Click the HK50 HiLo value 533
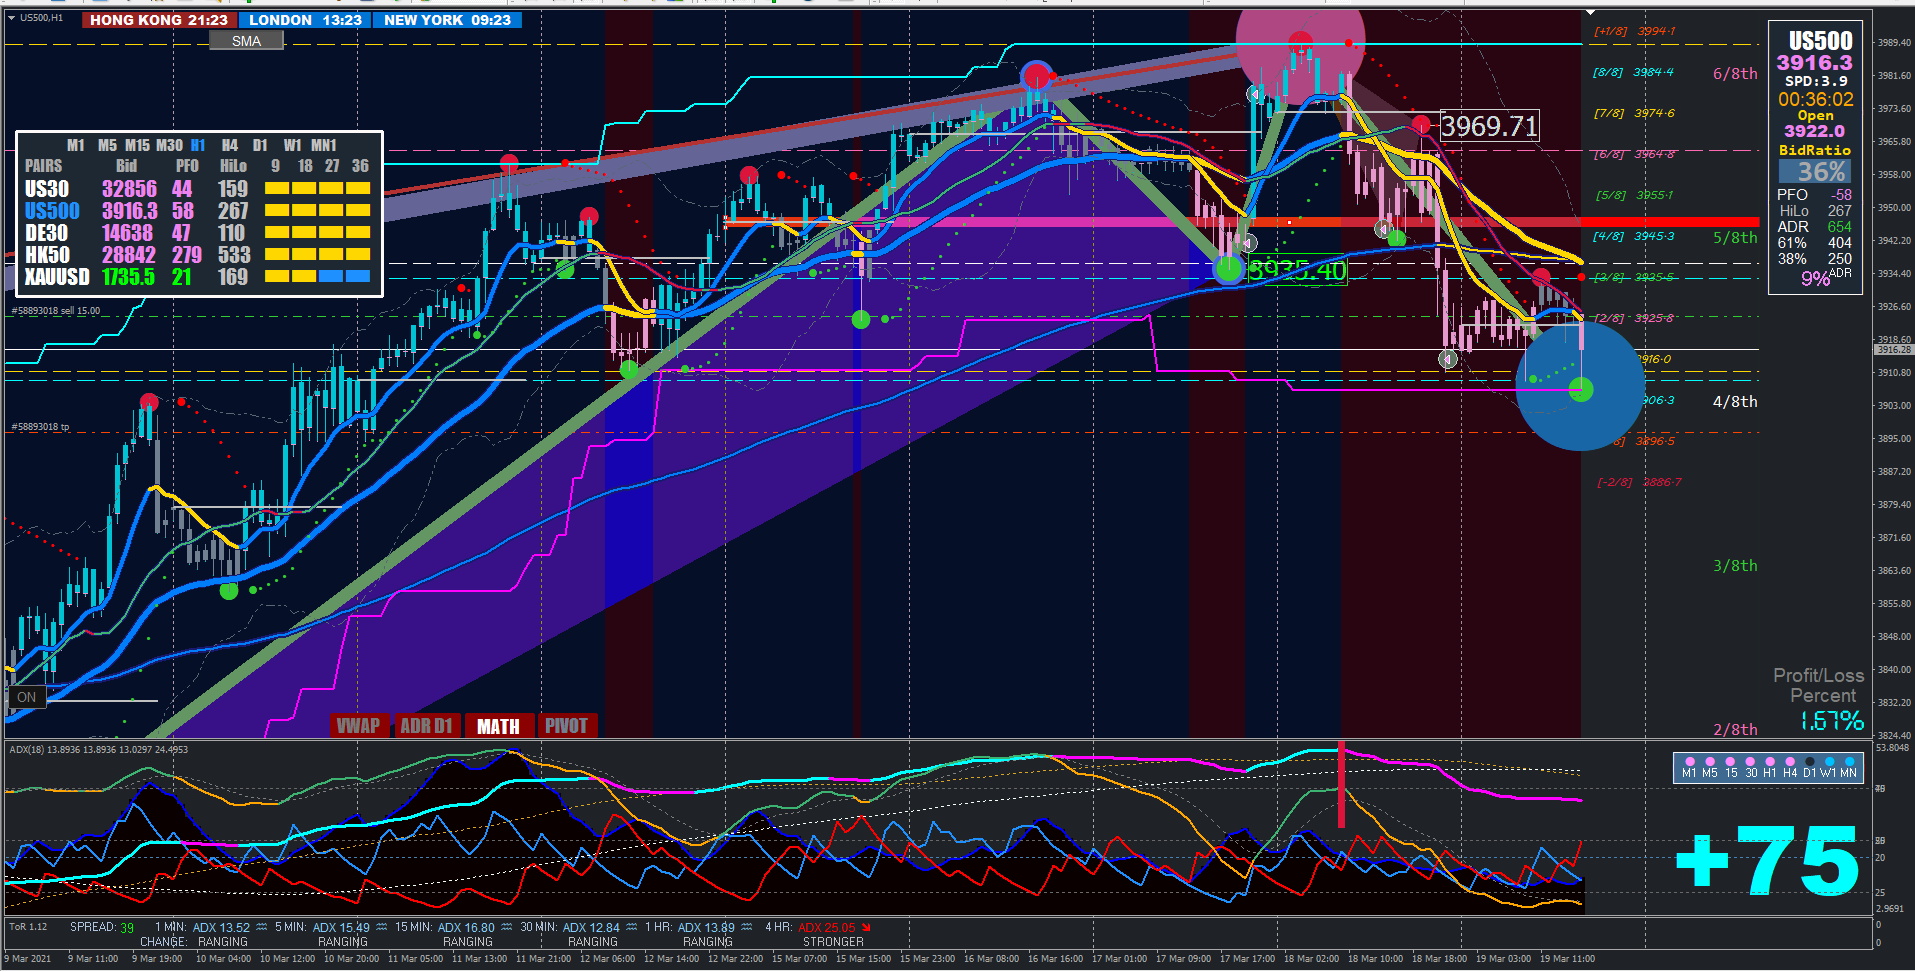Screen dimensions: 1915x972 (x=234, y=255)
